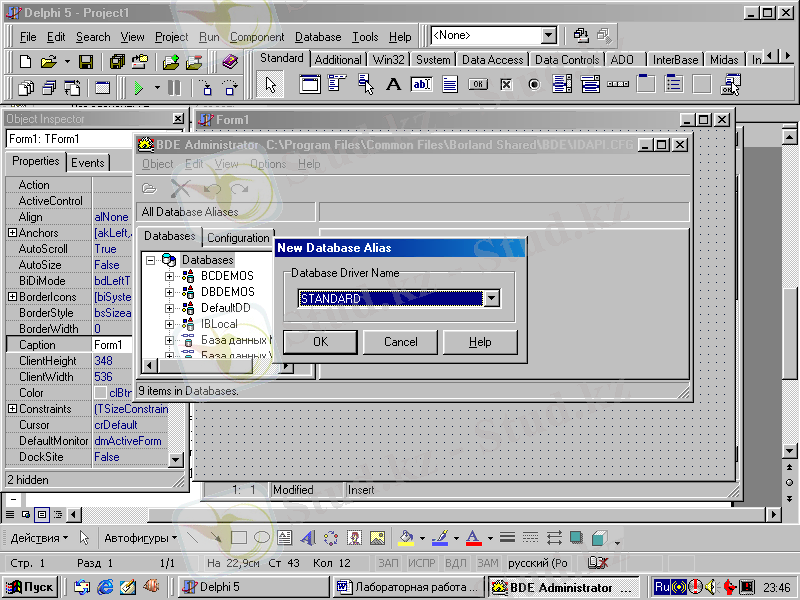Click Cancel in New Database Alias dialog

point(401,342)
